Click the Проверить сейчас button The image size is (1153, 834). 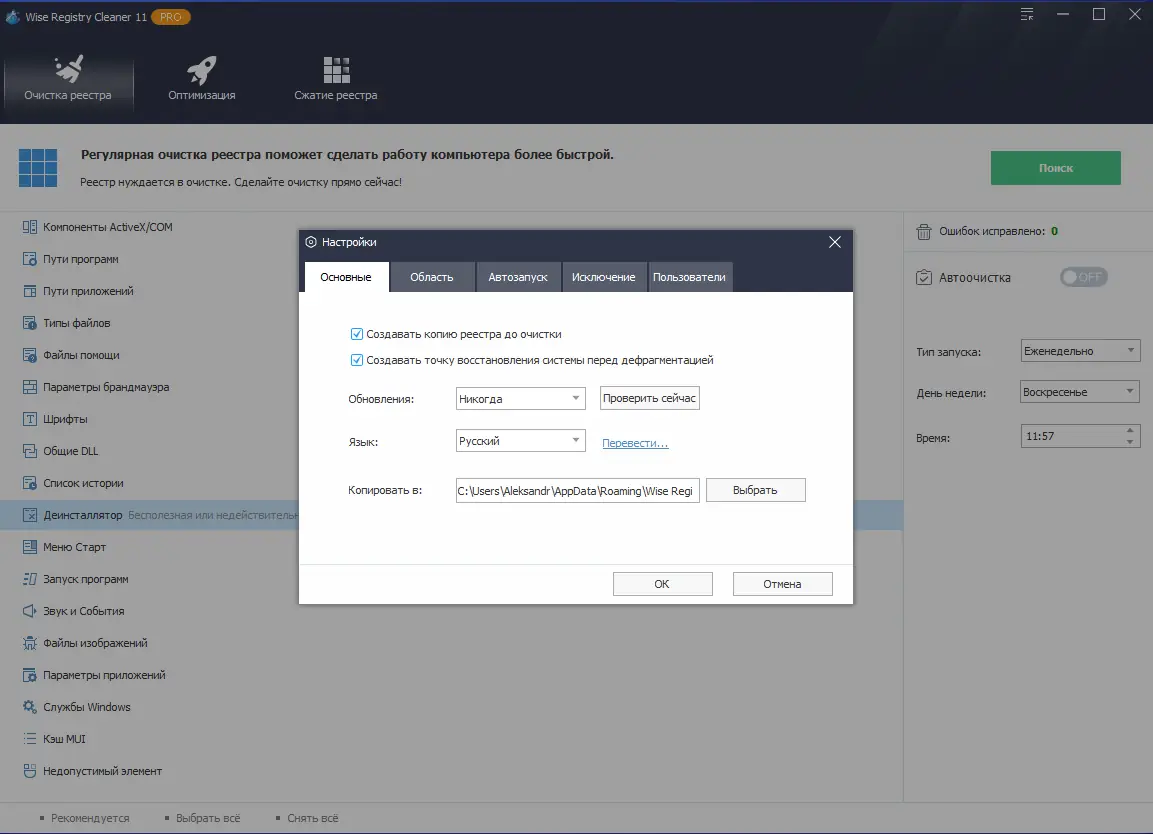[x=649, y=398]
